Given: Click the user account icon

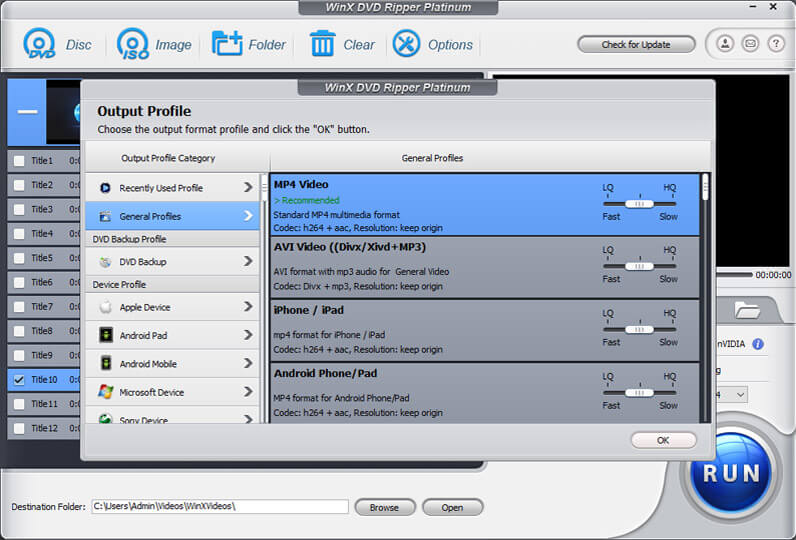Looking at the screenshot, I should [725, 44].
